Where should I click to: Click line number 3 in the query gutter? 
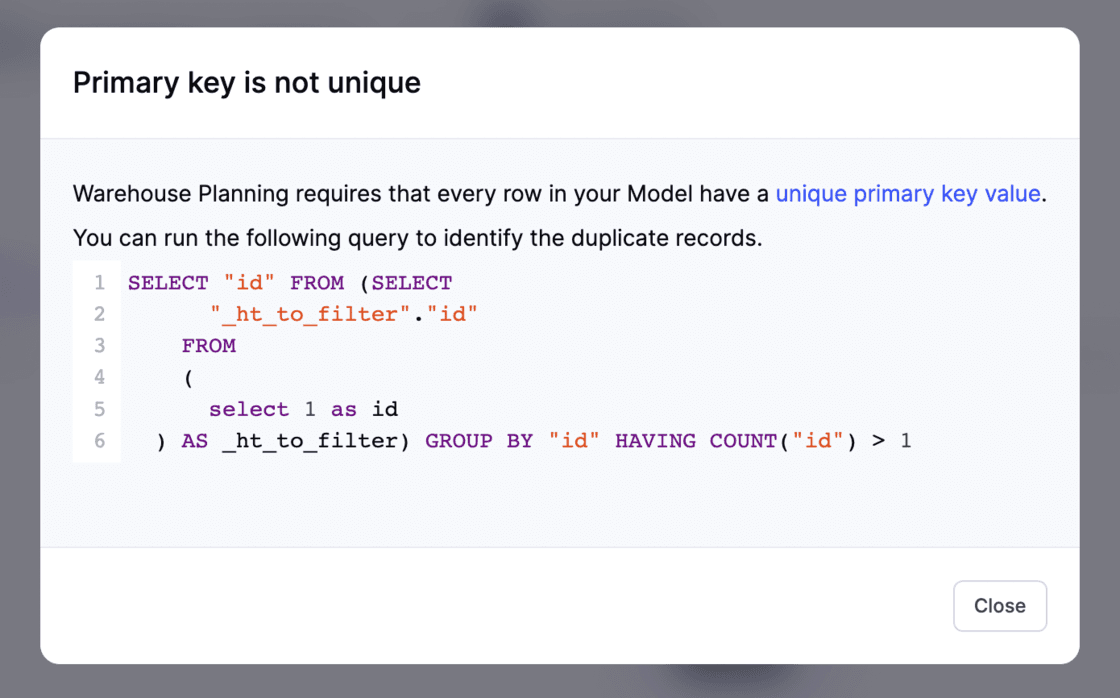[x=99, y=346]
